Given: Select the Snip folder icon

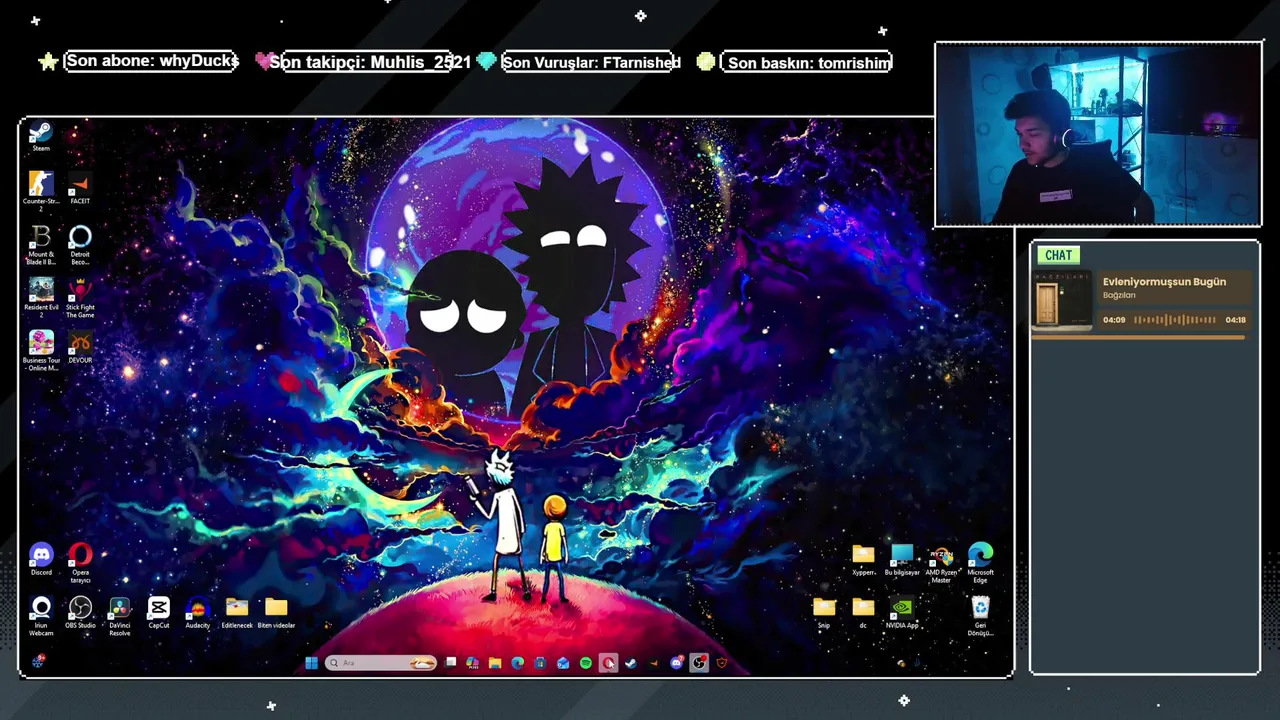Looking at the screenshot, I should pyautogui.click(x=824, y=612).
